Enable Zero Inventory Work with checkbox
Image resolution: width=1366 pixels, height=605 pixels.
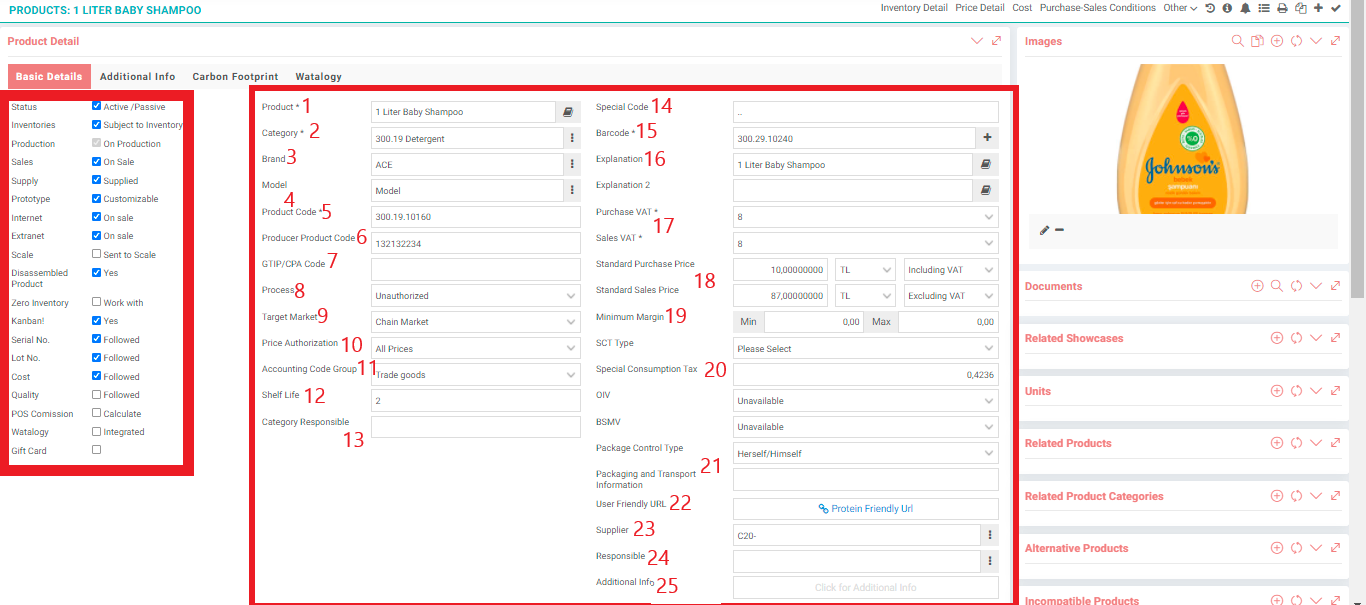96,302
